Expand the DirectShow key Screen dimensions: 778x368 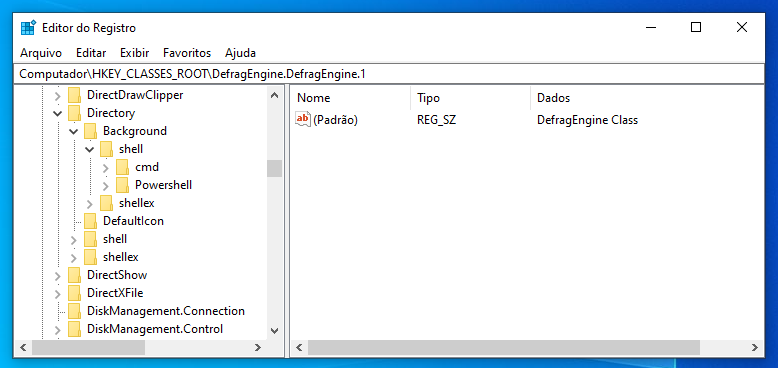[58, 275]
